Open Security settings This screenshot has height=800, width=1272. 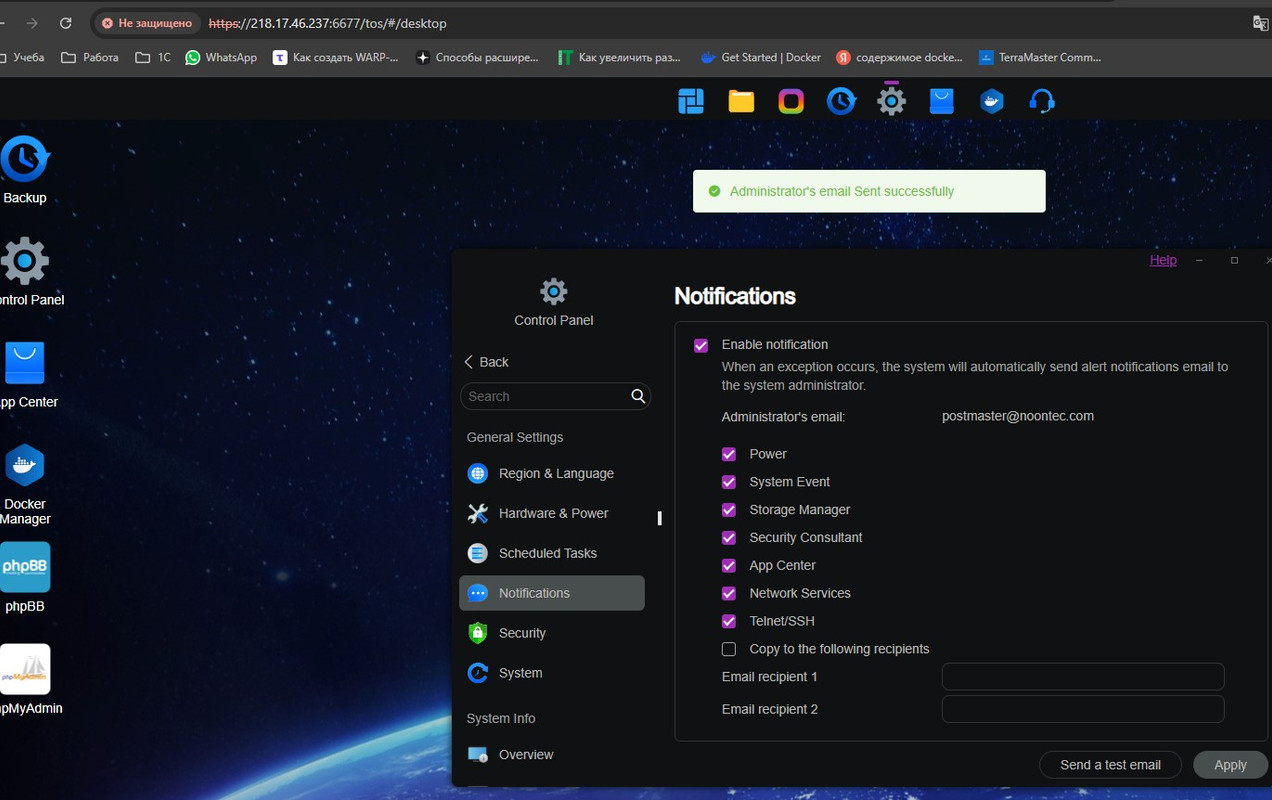click(552, 633)
